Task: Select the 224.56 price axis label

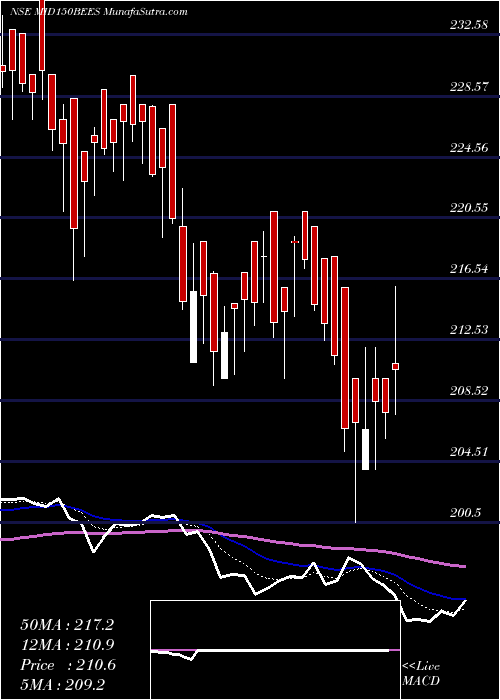Action: coord(468,147)
